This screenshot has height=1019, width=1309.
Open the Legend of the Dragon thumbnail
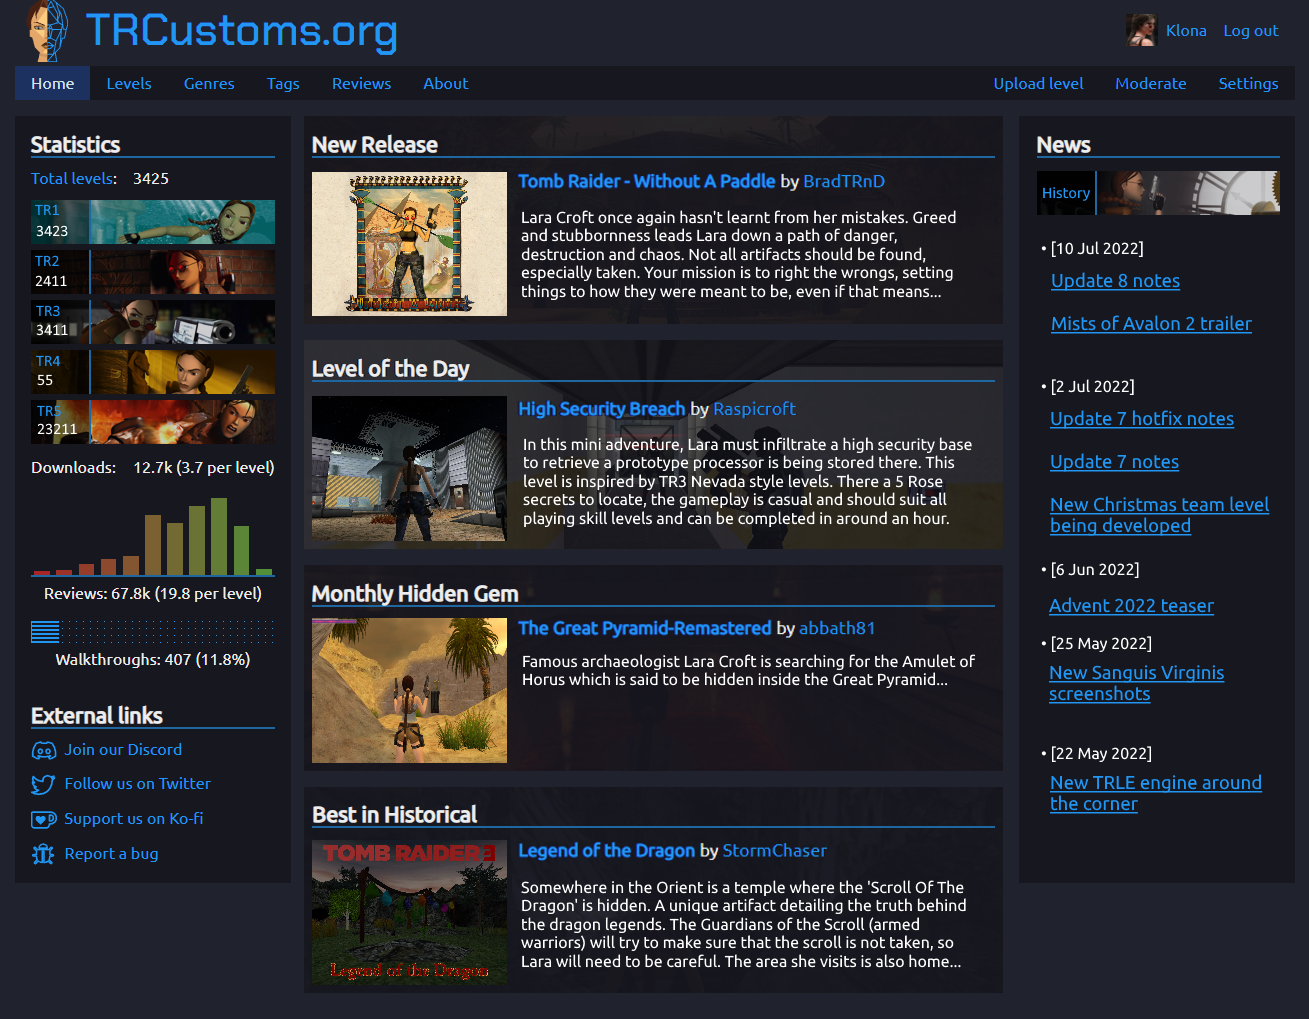[x=409, y=913]
